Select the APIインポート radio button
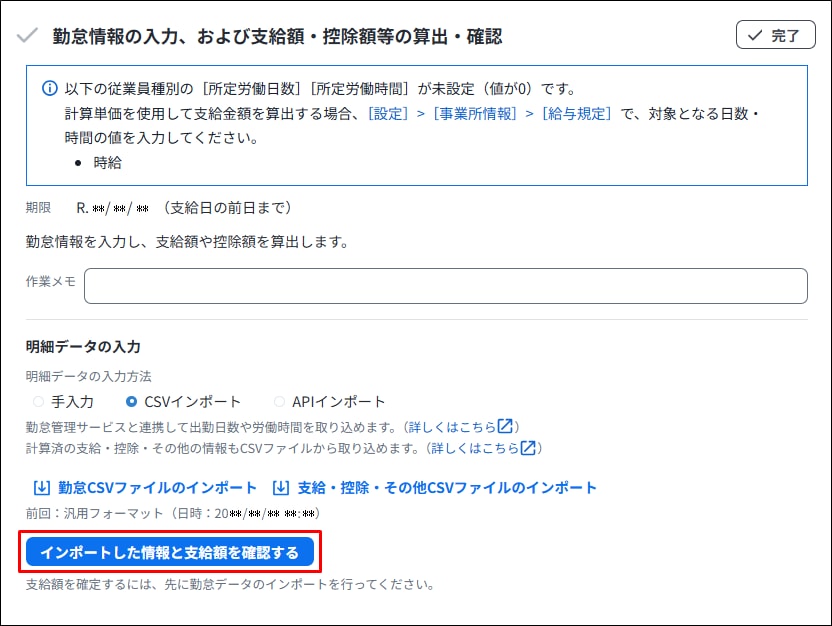The width and height of the screenshot is (832, 626). coord(279,402)
